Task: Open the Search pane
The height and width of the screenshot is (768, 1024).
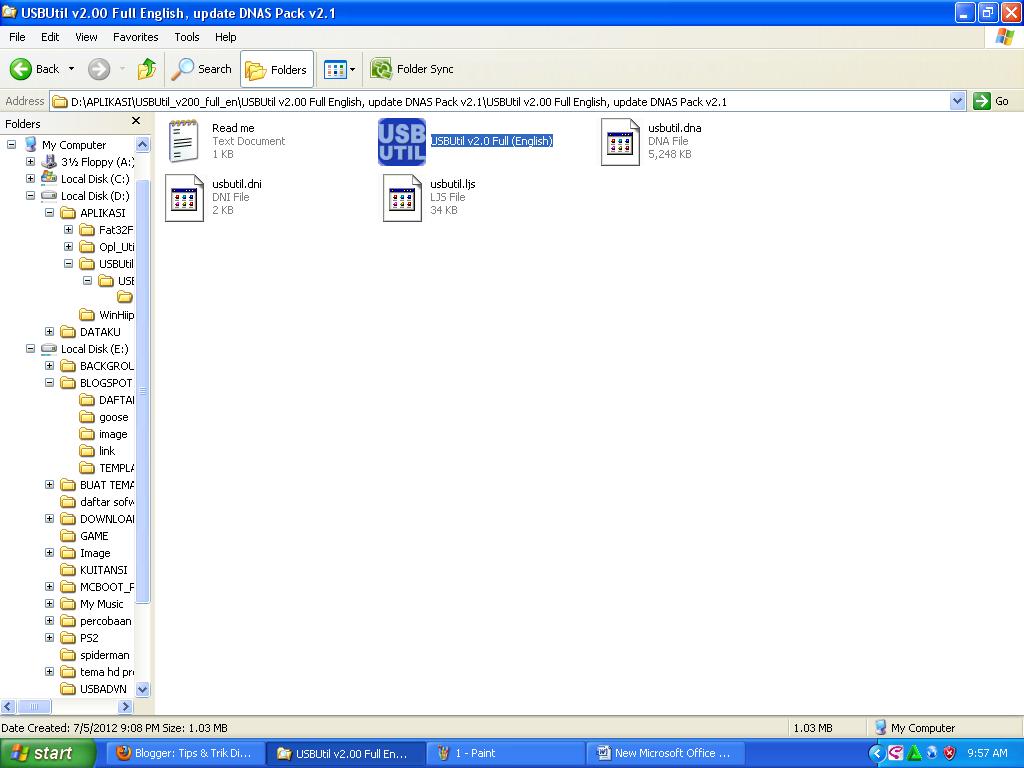Action: coord(201,69)
